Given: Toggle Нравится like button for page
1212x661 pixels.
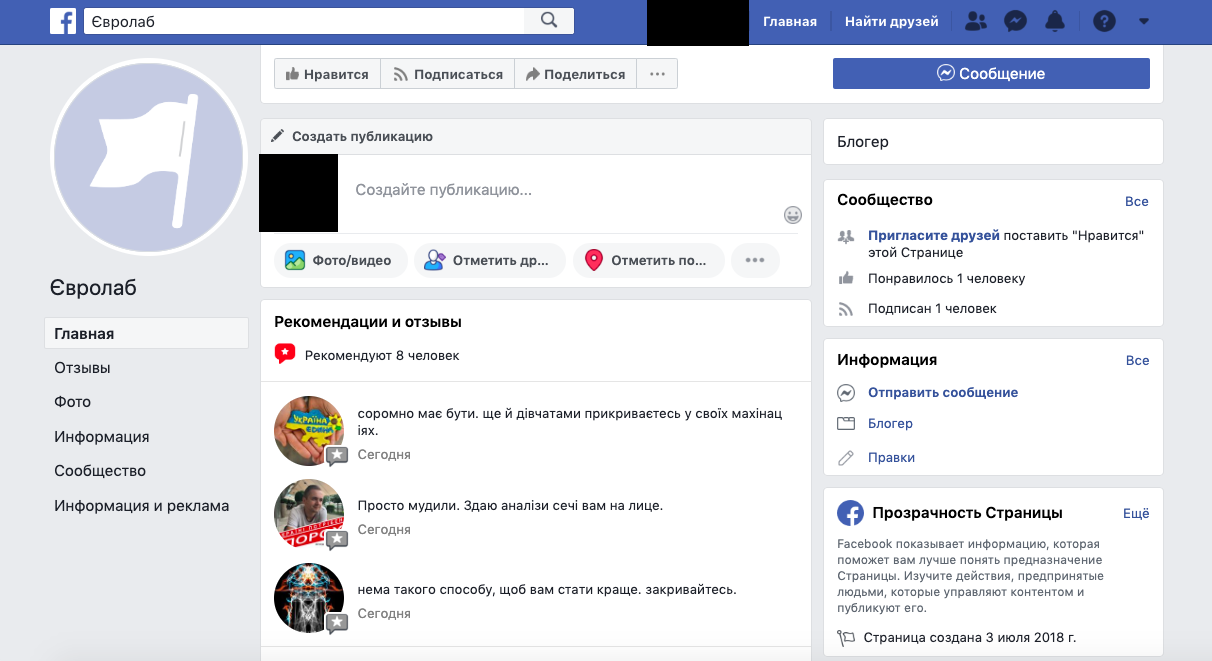Looking at the screenshot, I should pyautogui.click(x=327, y=74).
